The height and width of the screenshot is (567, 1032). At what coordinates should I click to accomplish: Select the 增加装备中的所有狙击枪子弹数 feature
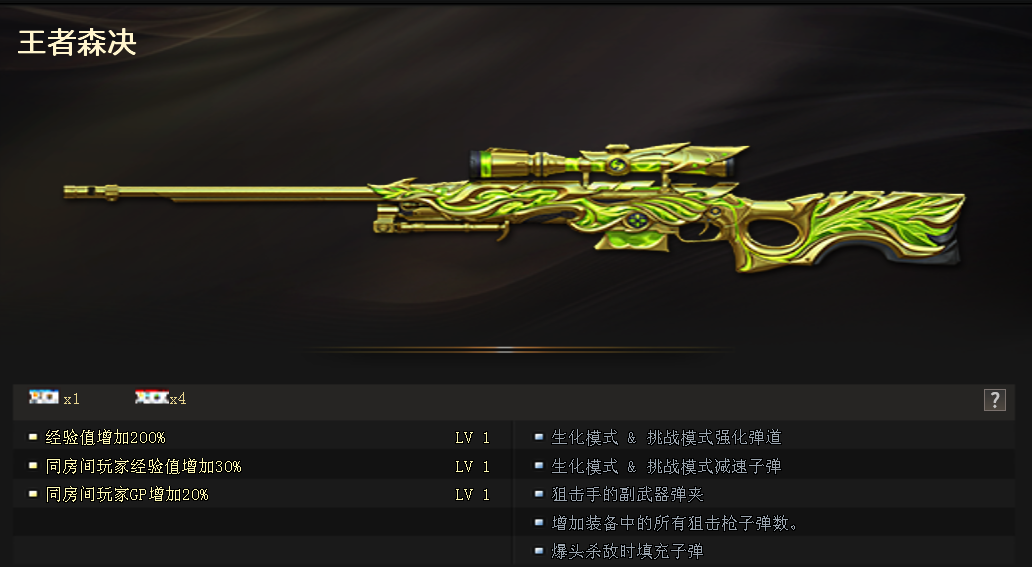point(675,523)
